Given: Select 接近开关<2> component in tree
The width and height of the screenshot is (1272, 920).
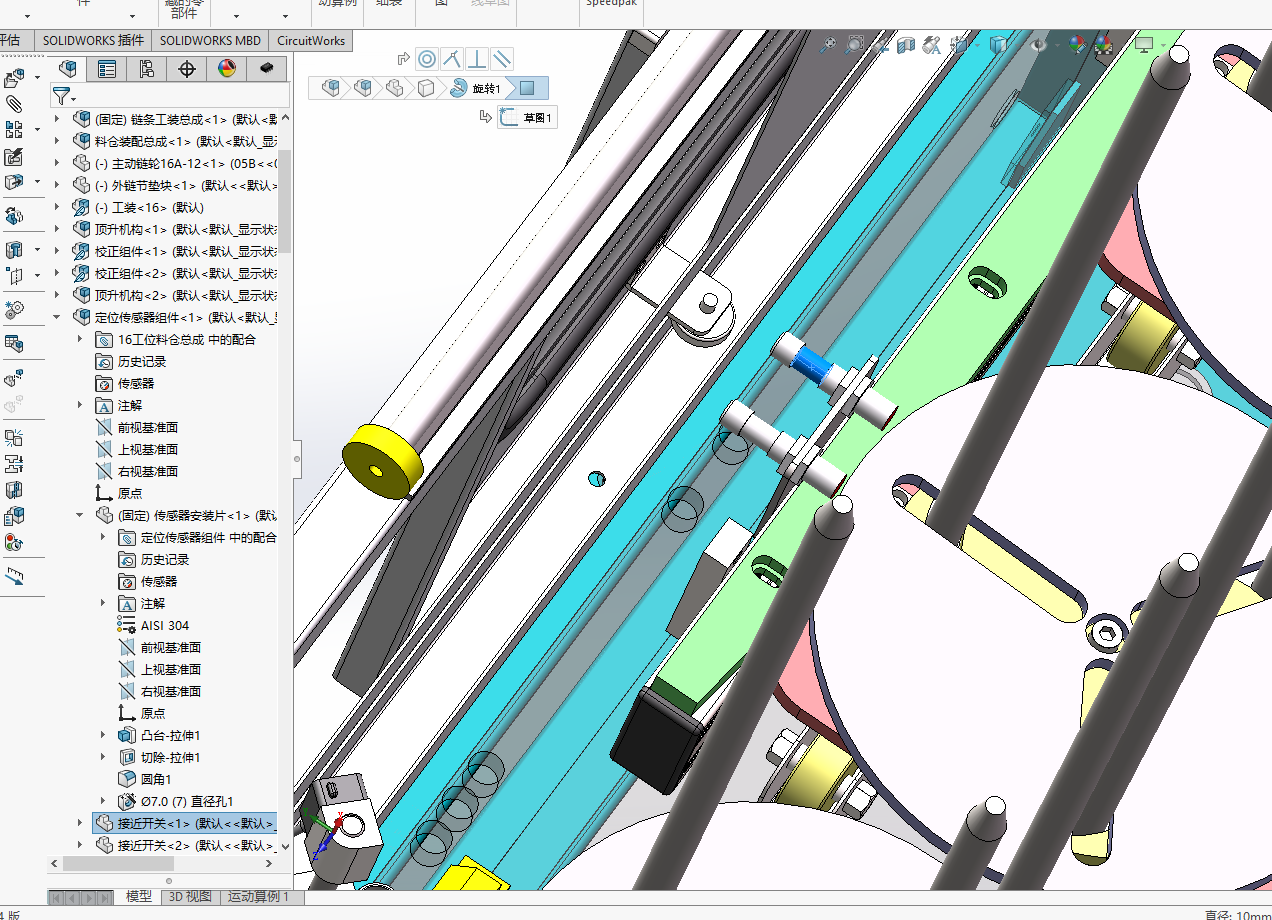Looking at the screenshot, I should (185, 845).
